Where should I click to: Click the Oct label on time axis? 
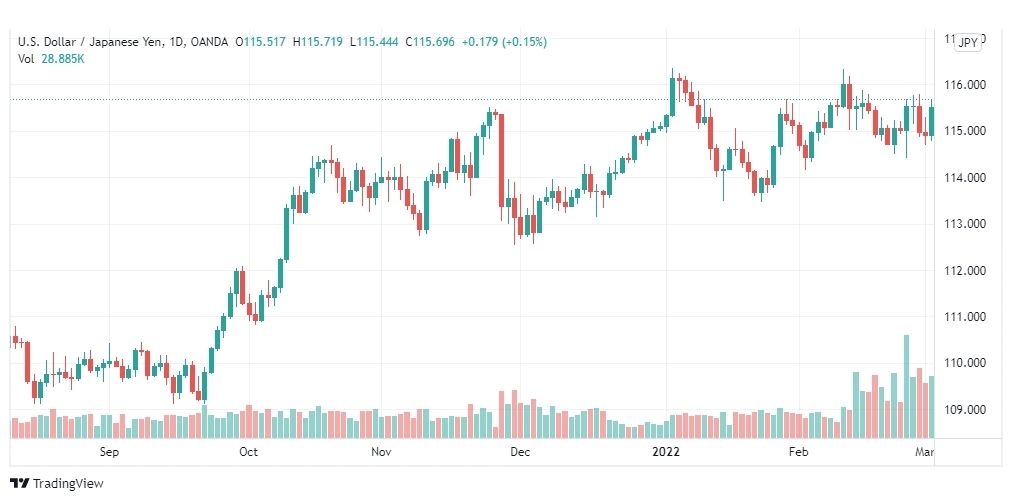point(248,452)
